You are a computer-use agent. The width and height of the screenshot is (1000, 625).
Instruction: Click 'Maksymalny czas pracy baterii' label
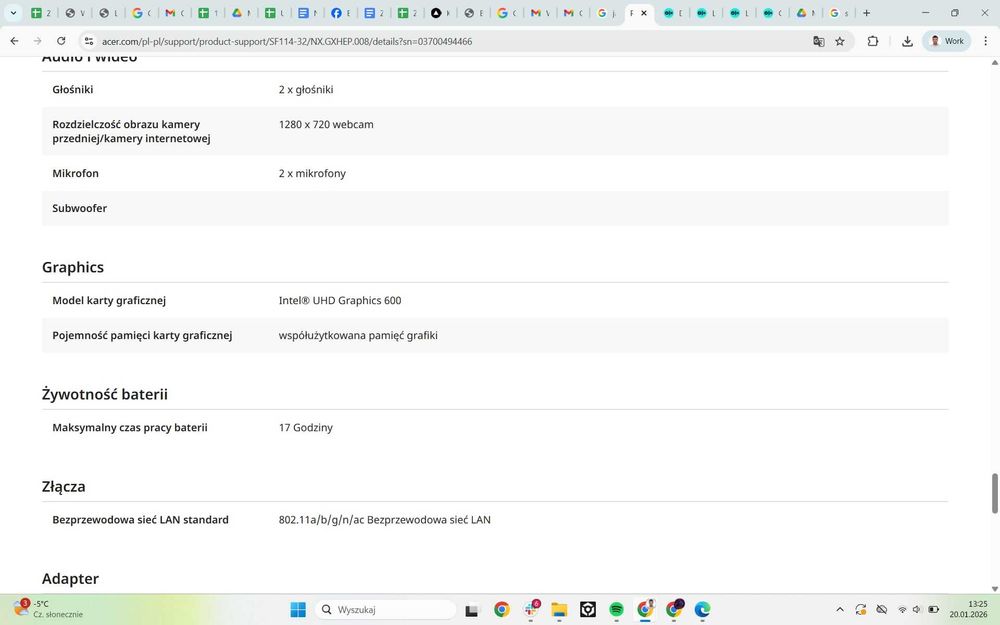point(130,427)
